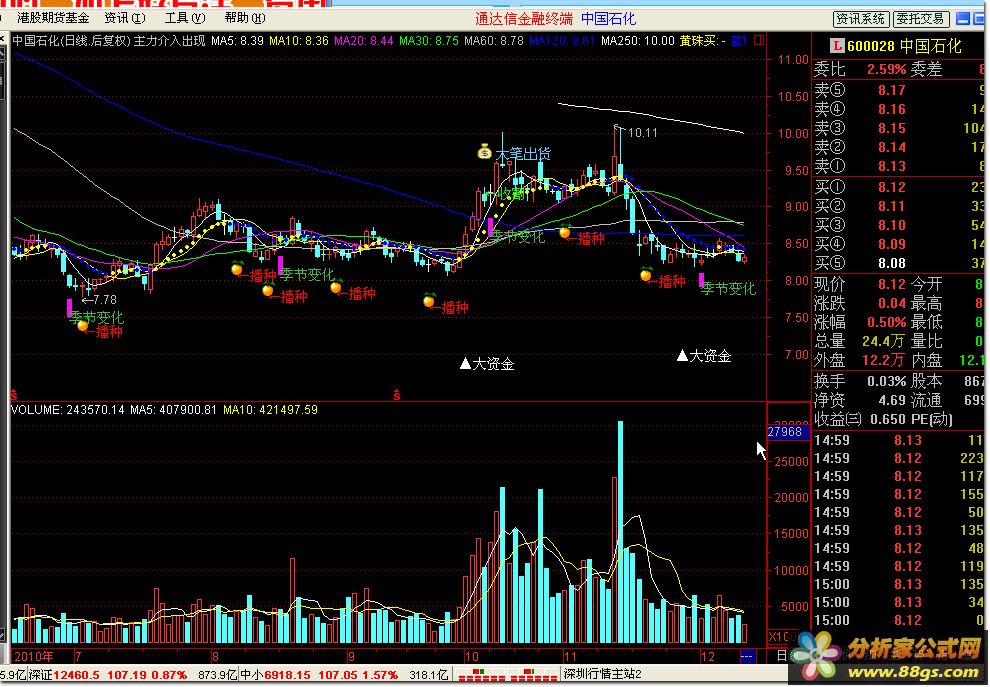Image resolution: width=990 pixels, height=687 pixels.
Task: Click the orange 播种 icon below 7.78 low
Action: point(83,326)
